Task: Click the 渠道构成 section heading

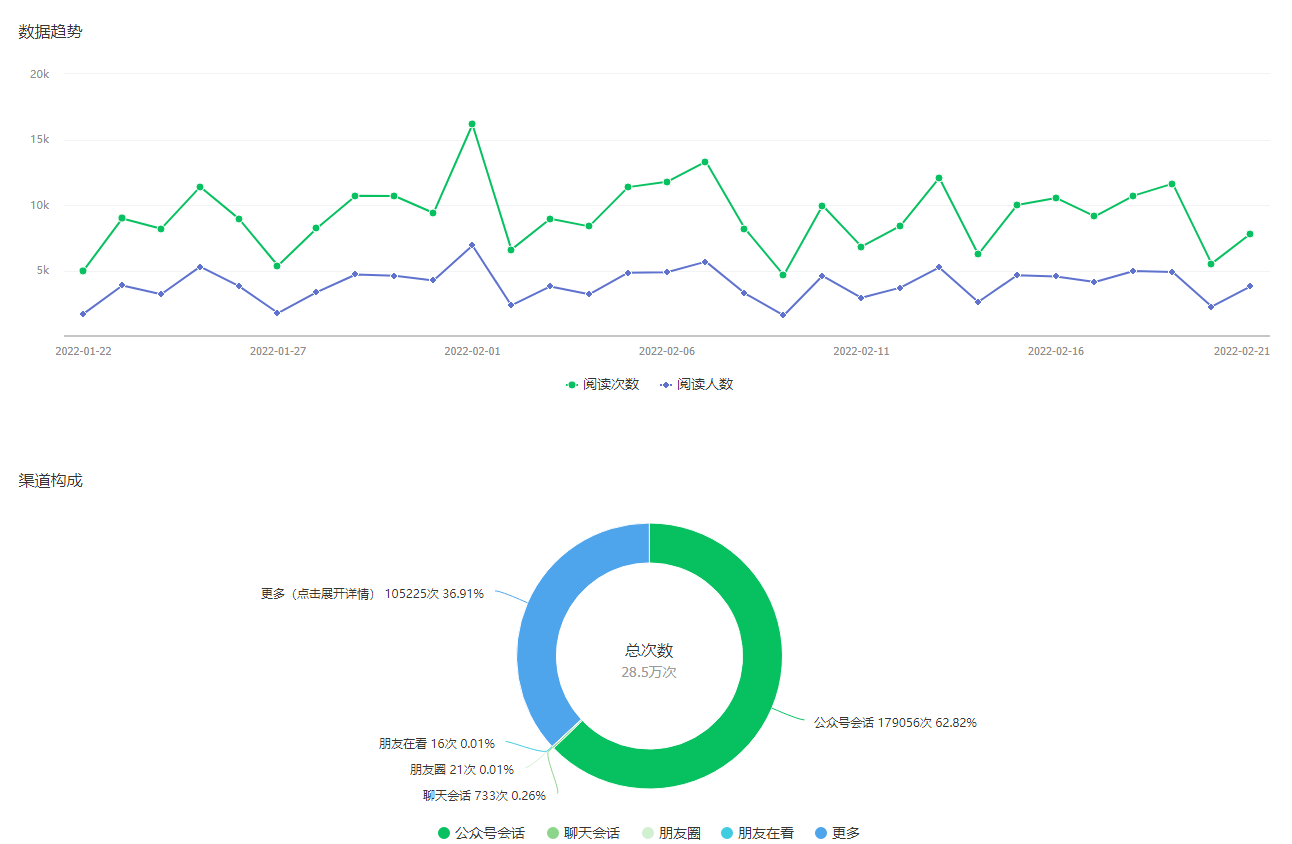Action: [x=51, y=481]
